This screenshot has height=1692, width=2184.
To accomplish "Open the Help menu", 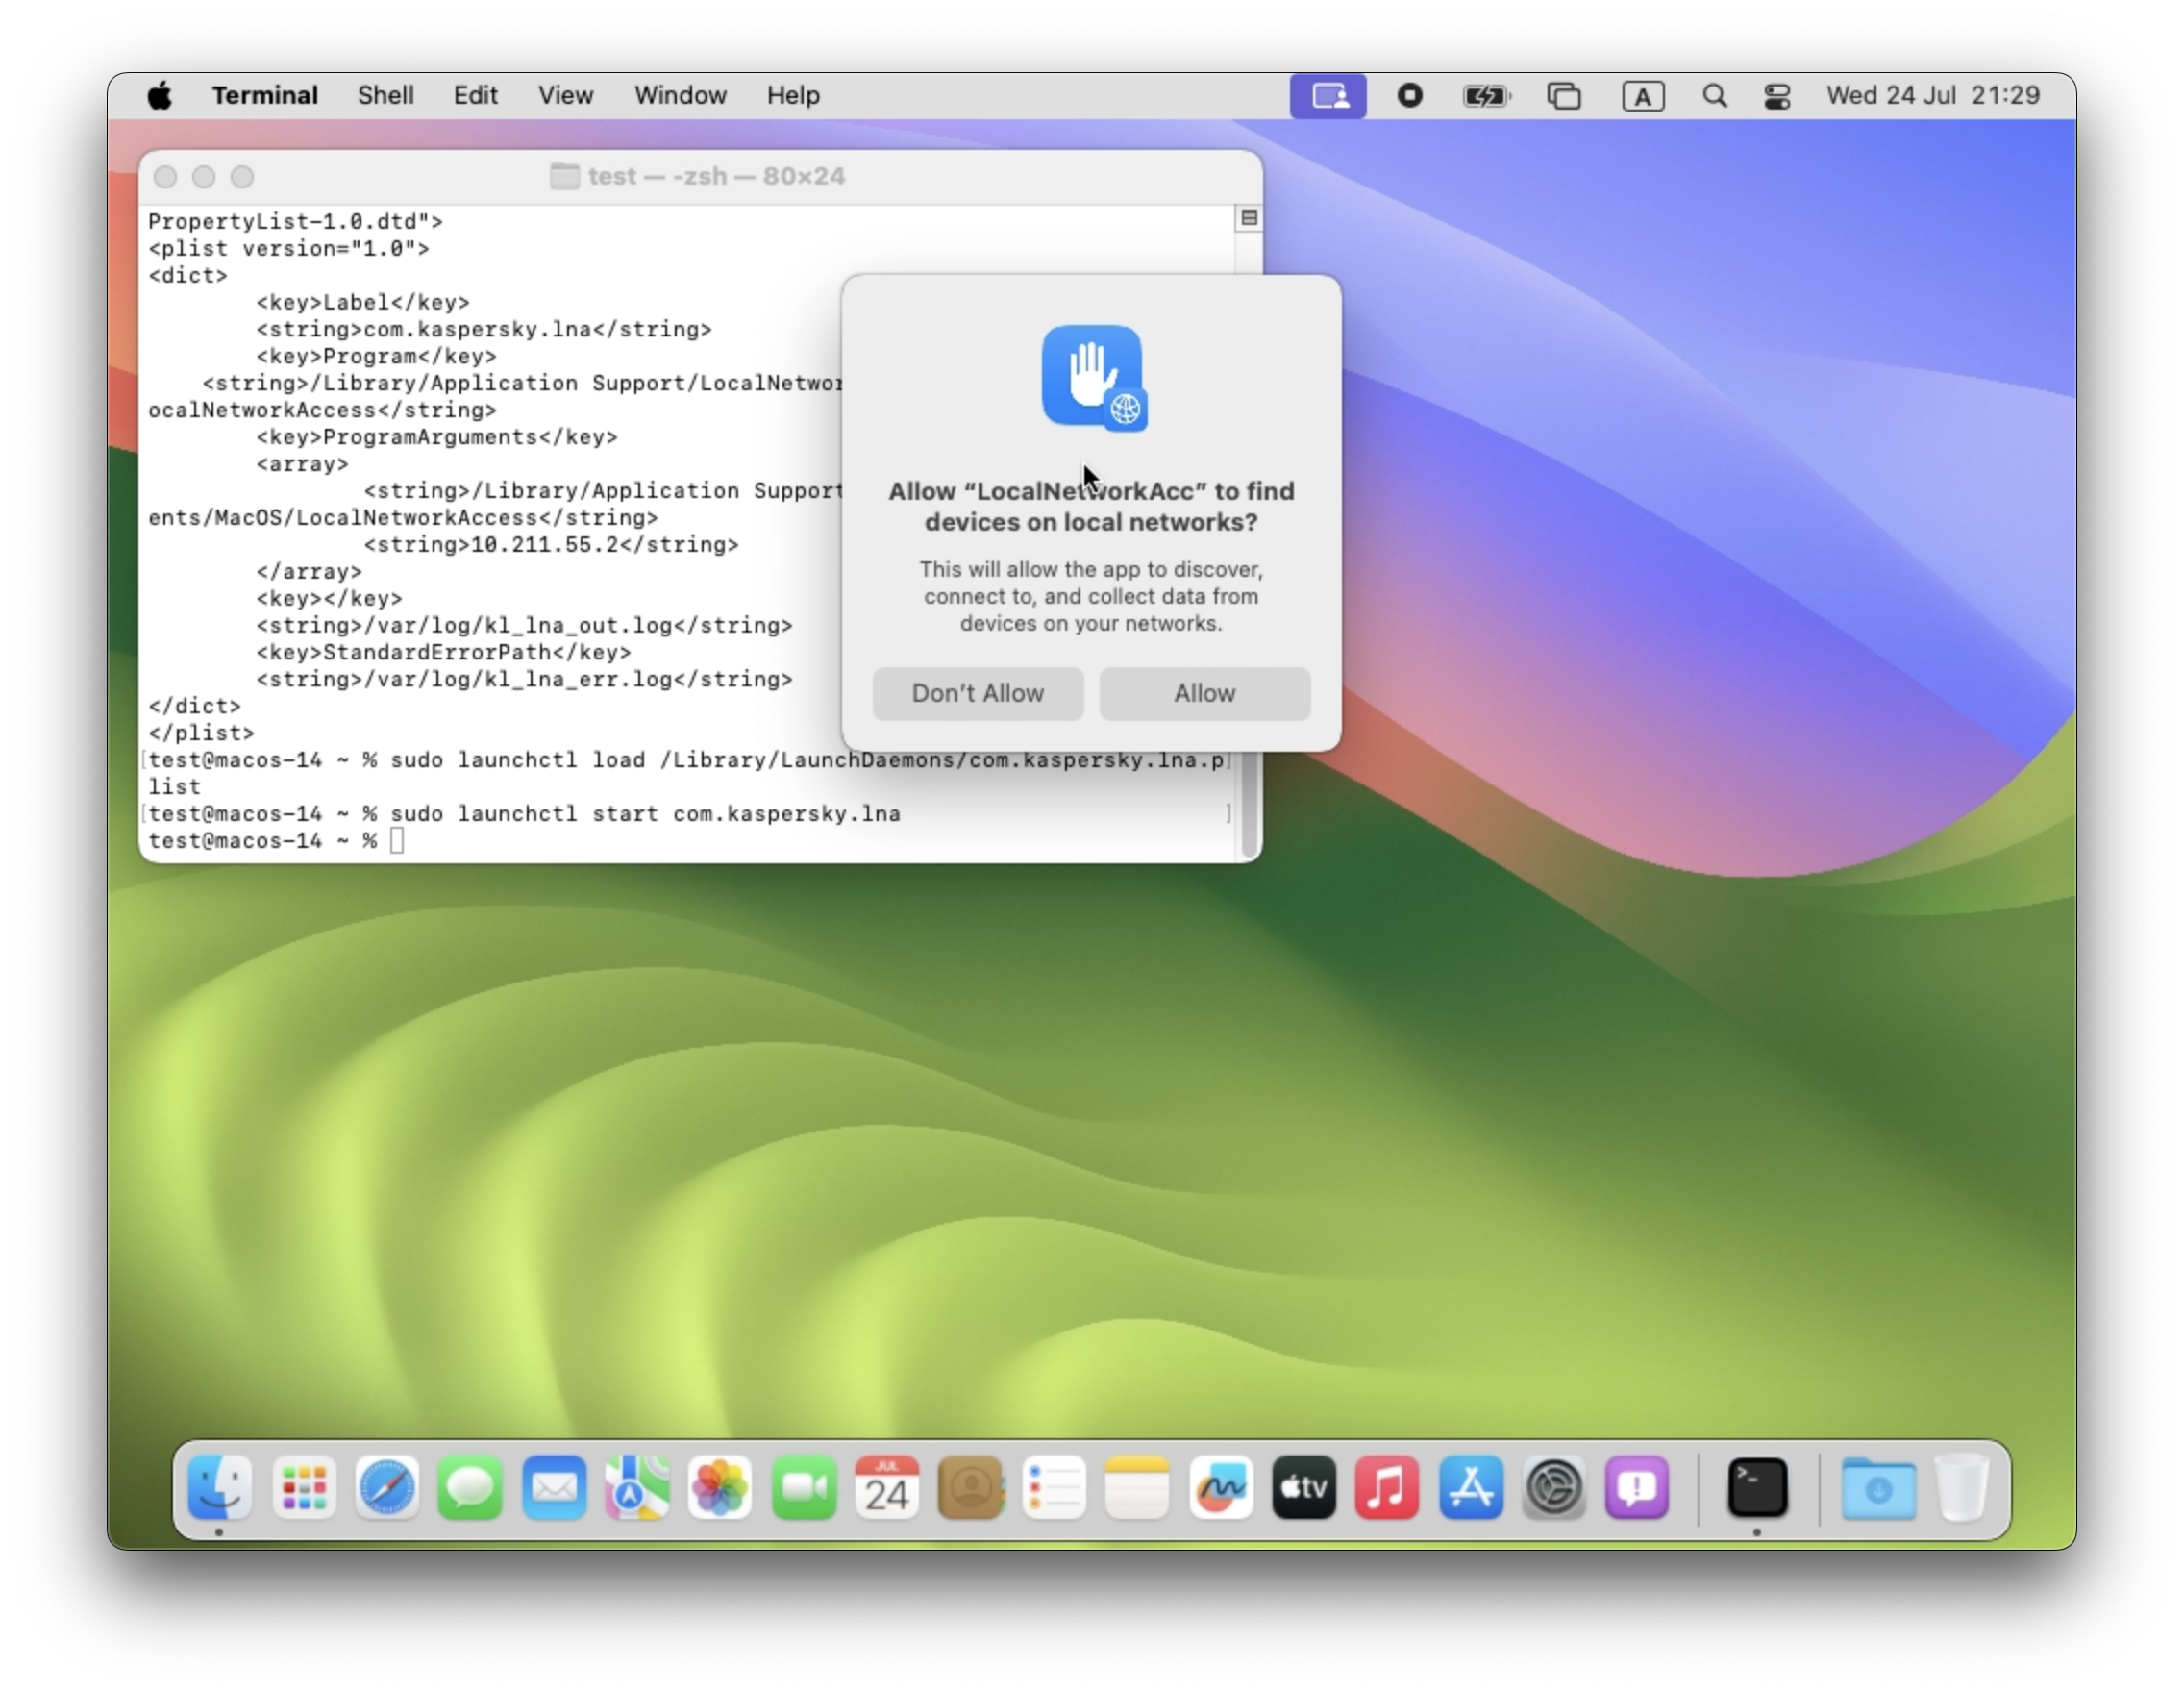I will point(793,95).
